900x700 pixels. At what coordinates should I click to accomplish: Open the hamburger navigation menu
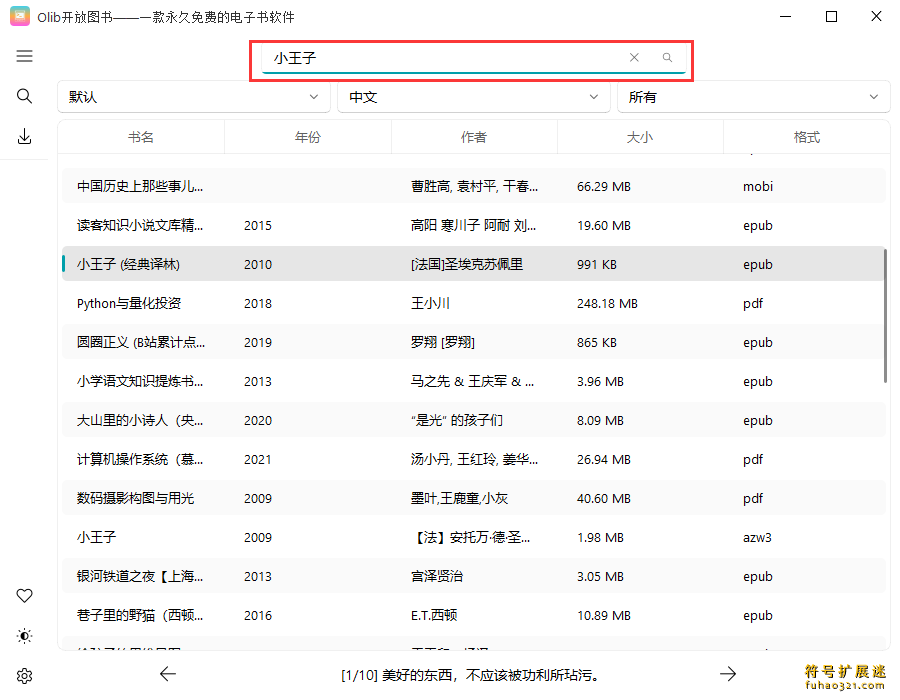click(x=25, y=57)
